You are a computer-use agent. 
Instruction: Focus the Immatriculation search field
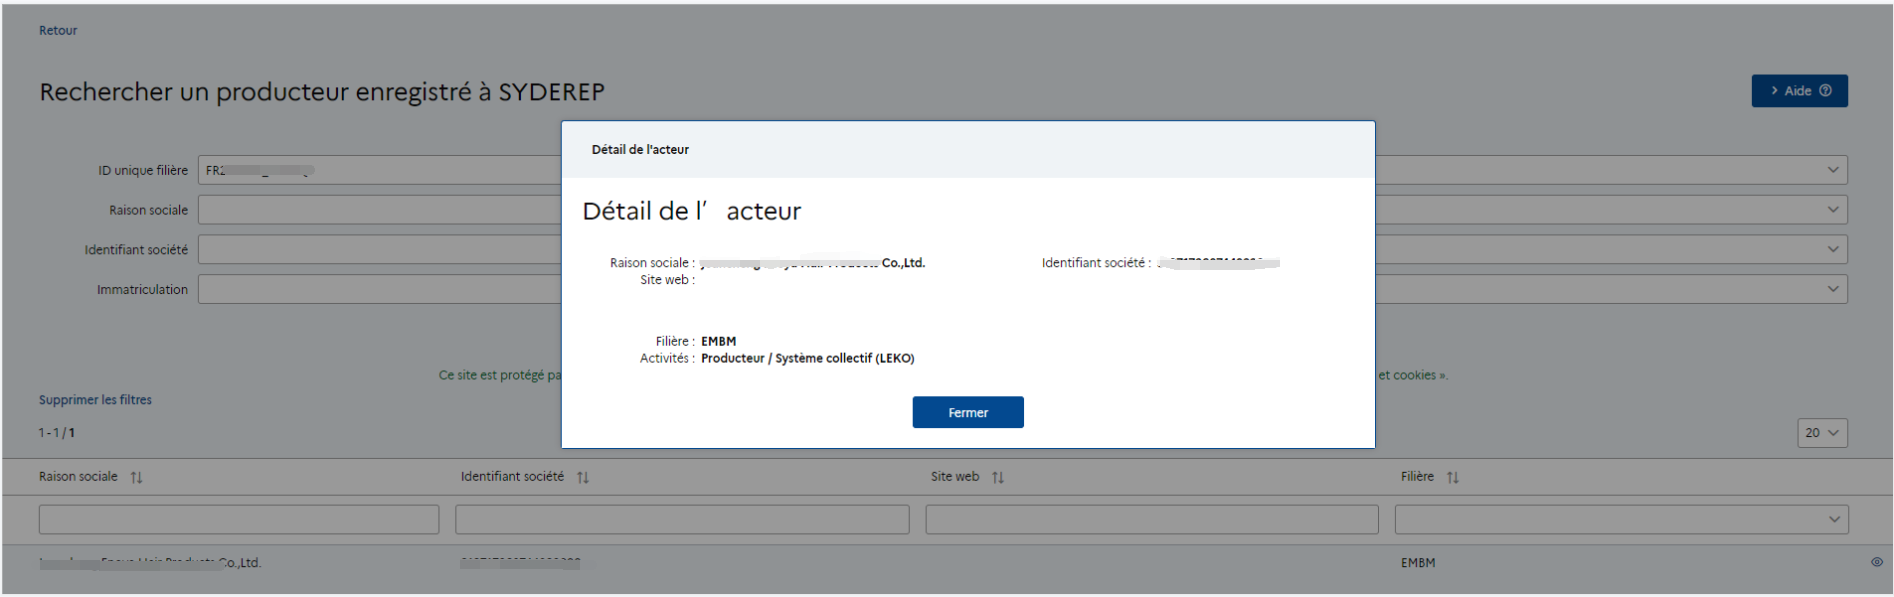click(x=380, y=289)
